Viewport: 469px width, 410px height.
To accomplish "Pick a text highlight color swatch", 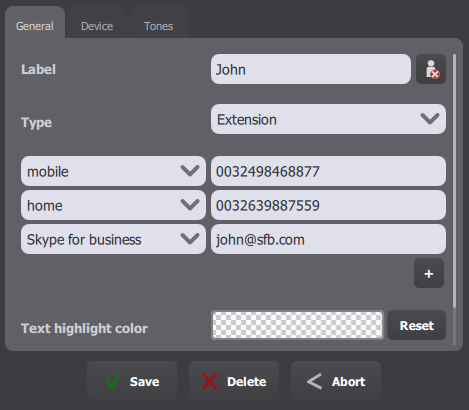I will click(x=297, y=325).
